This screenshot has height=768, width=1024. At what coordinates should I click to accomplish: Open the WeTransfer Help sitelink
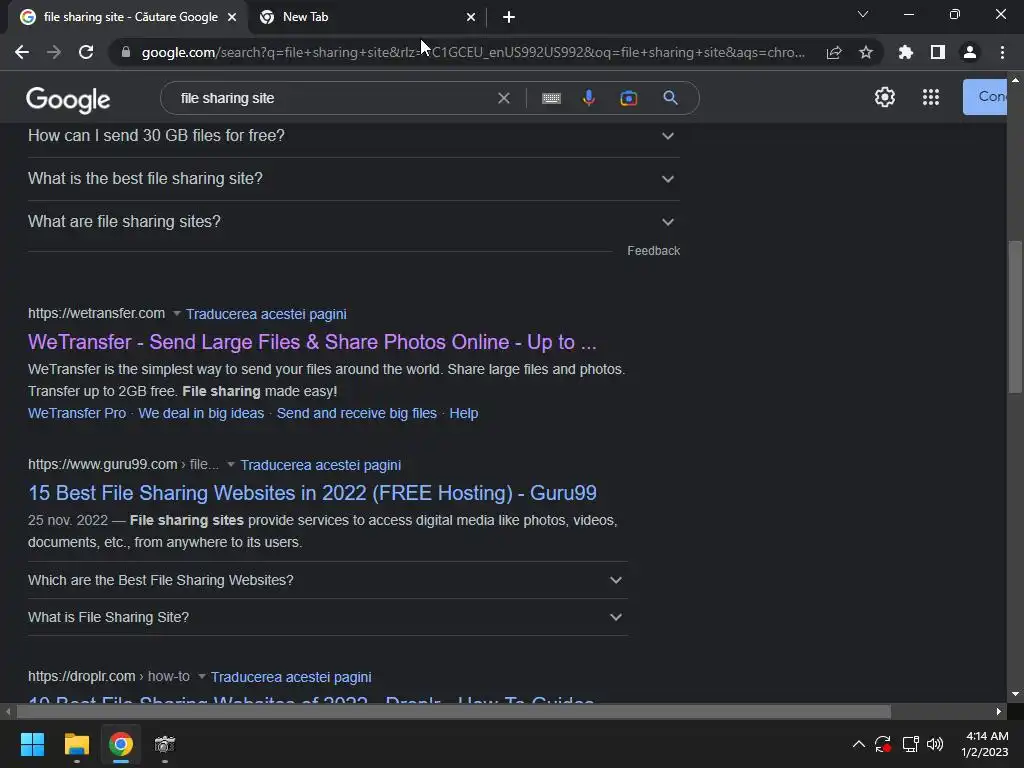coord(464,413)
